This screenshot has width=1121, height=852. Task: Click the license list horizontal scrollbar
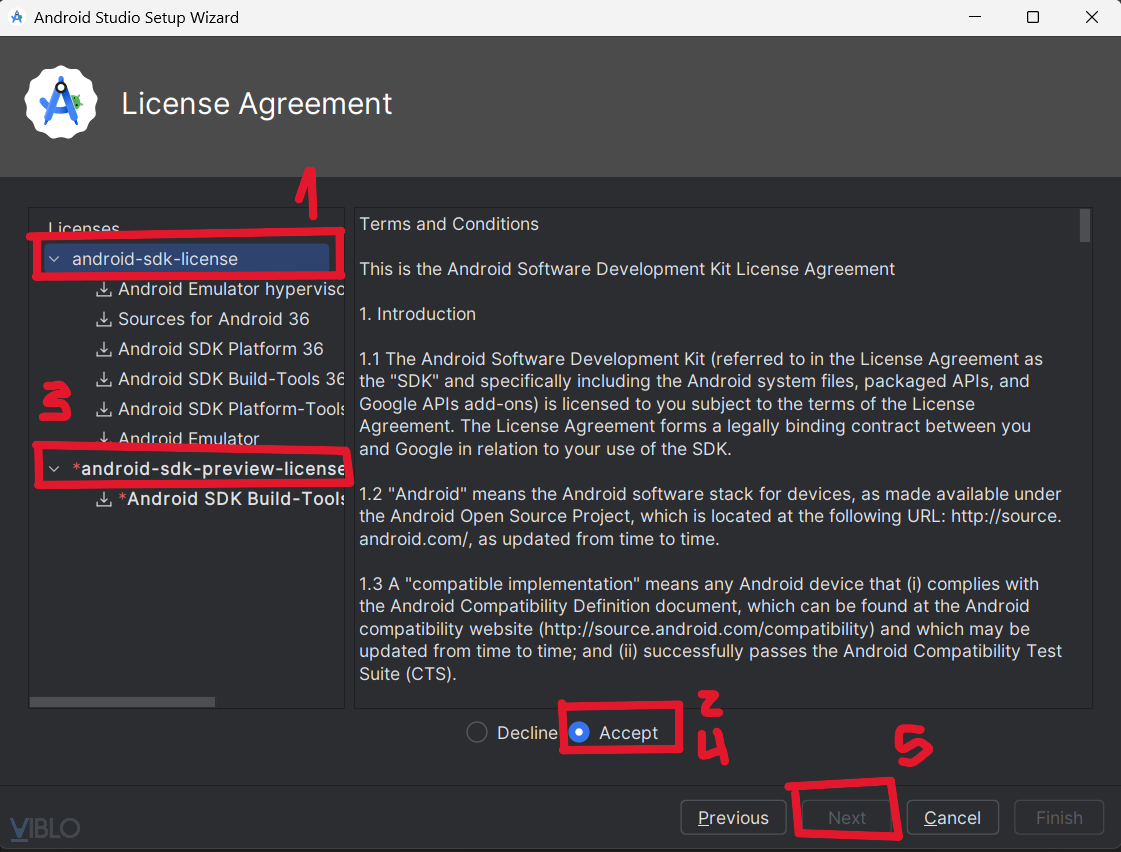click(122, 702)
